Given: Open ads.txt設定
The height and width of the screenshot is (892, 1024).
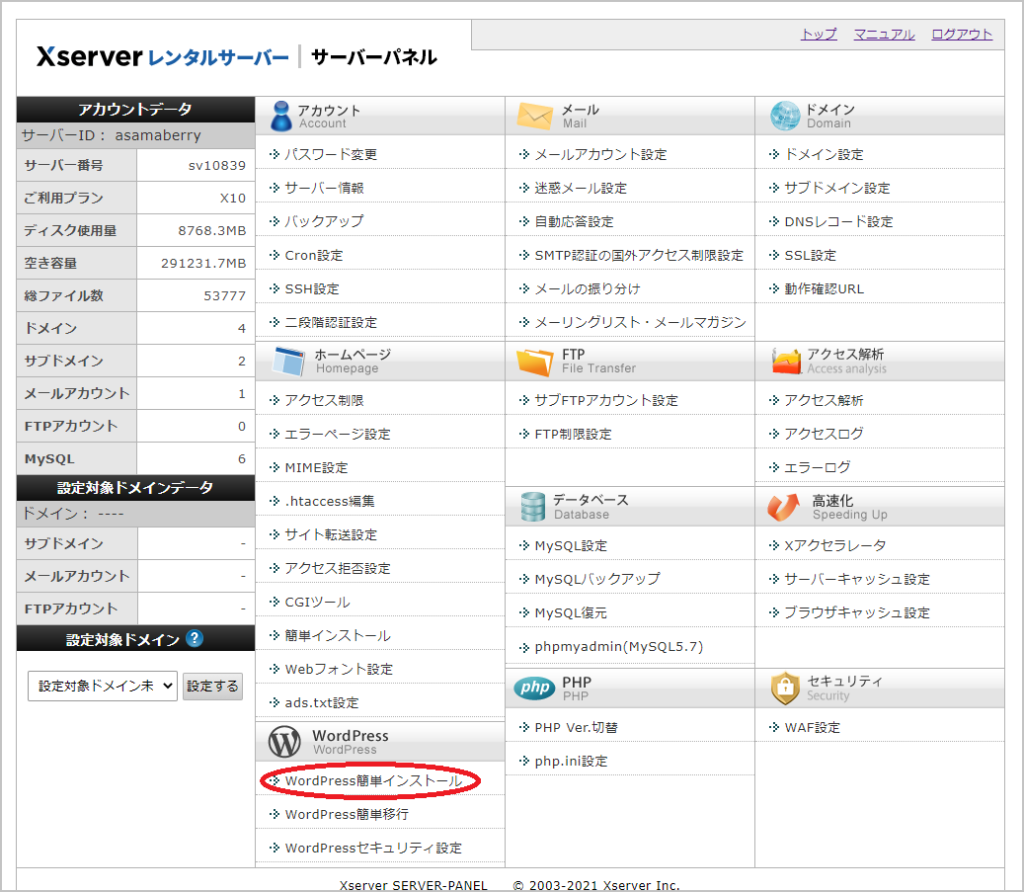Looking at the screenshot, I should pos(322,703).
